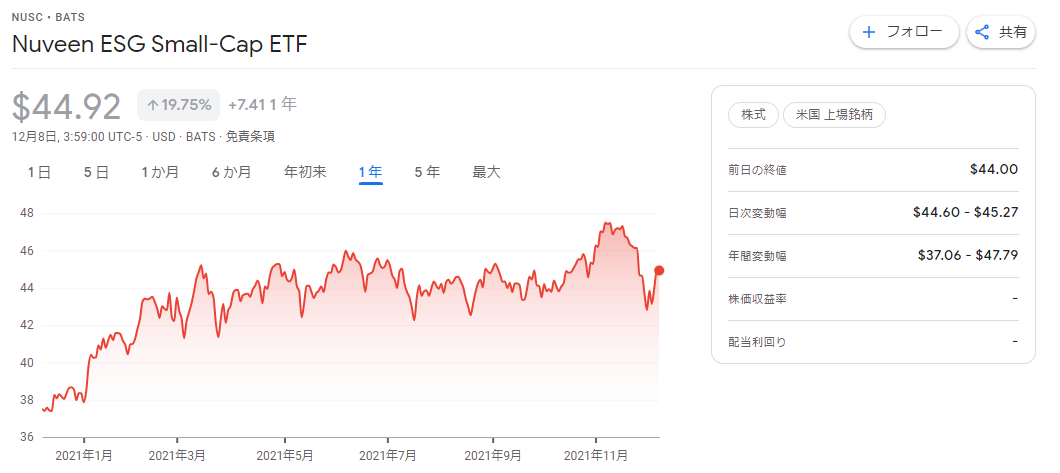
Task: Click the 配当利回り row label
Action: (x=757, y=342)
